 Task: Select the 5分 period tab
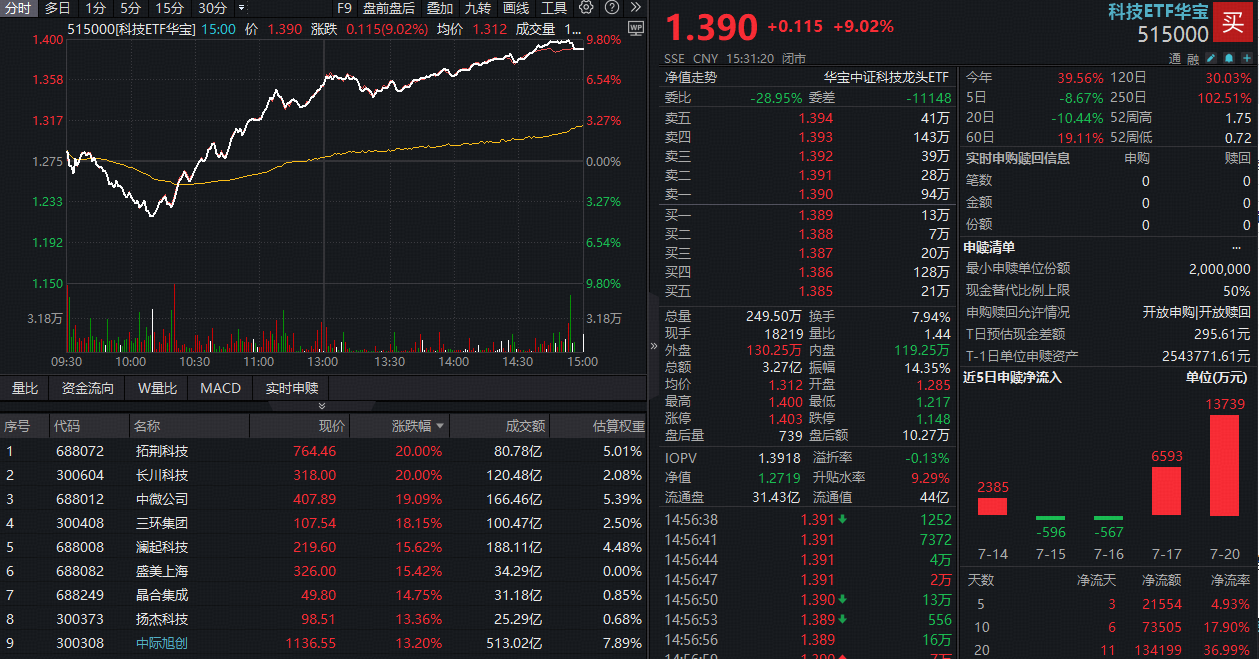[130, 8]
